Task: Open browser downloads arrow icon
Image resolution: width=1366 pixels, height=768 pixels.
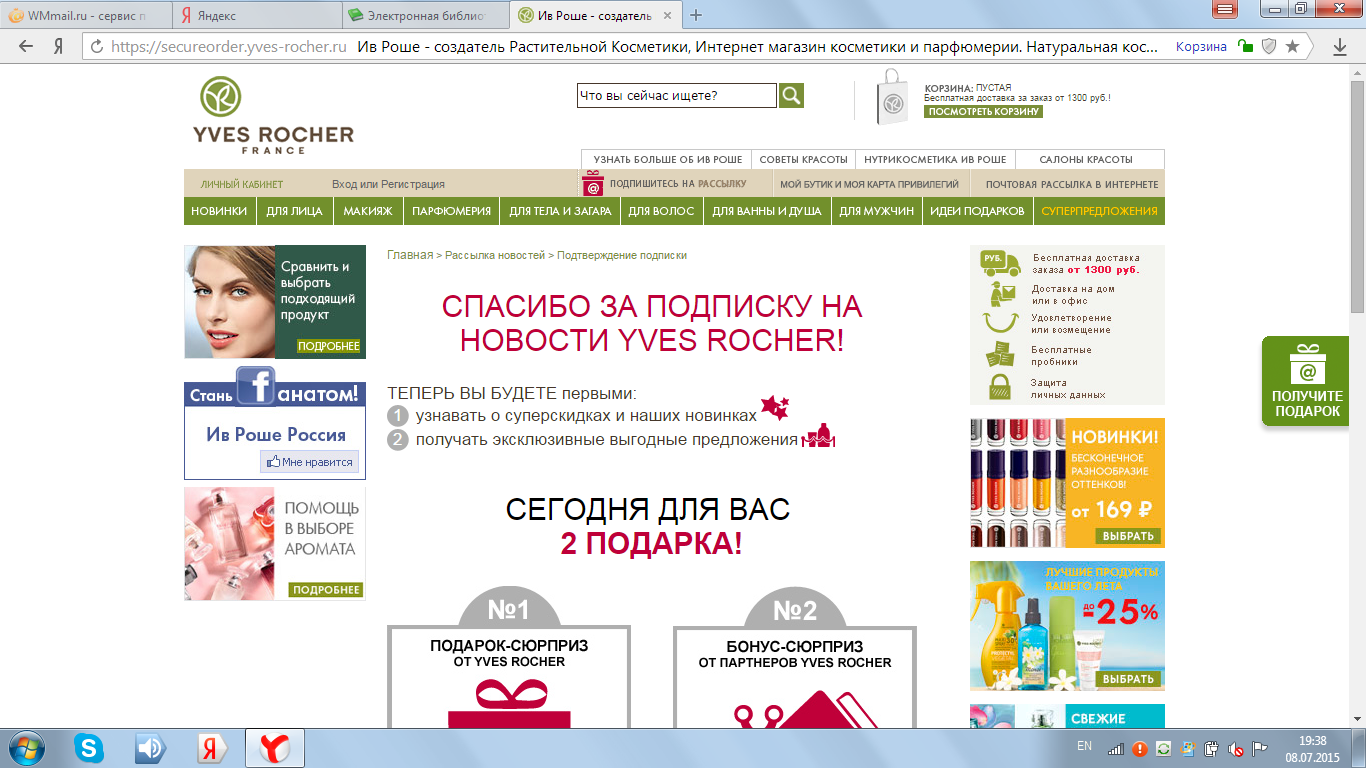Action: coord(1340,46)
